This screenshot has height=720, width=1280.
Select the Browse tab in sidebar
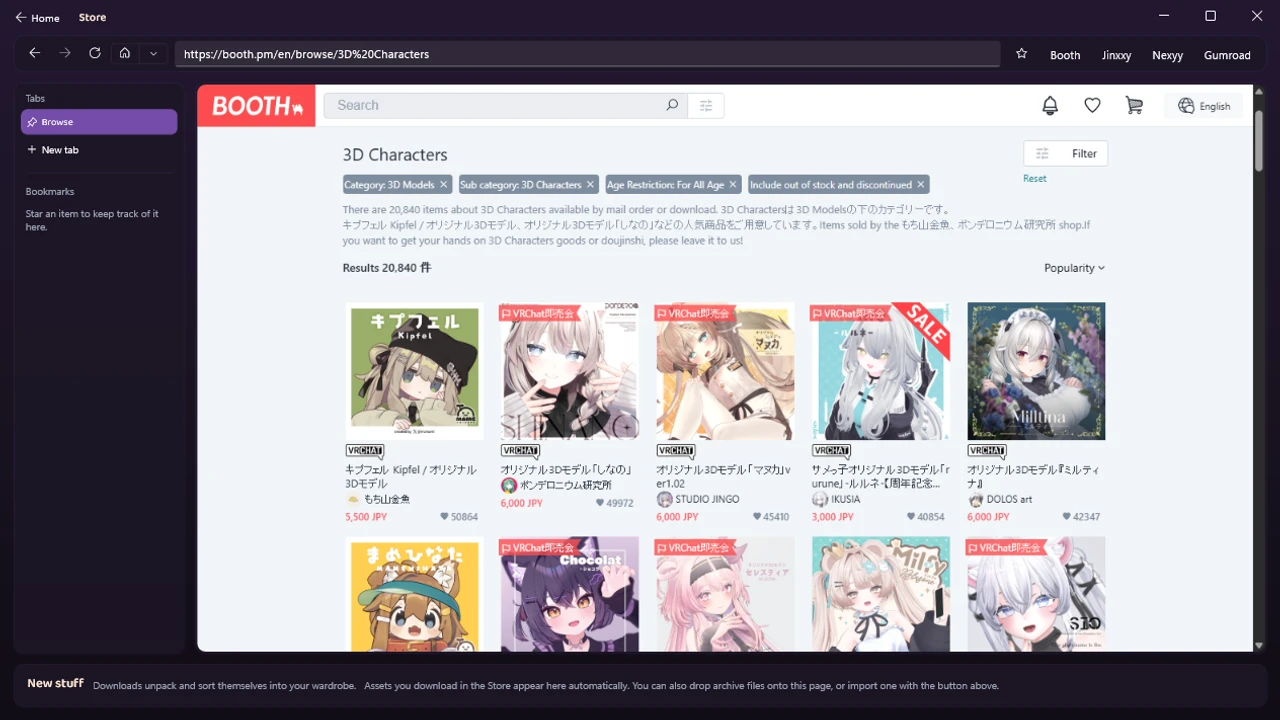(x=99, y=122)
